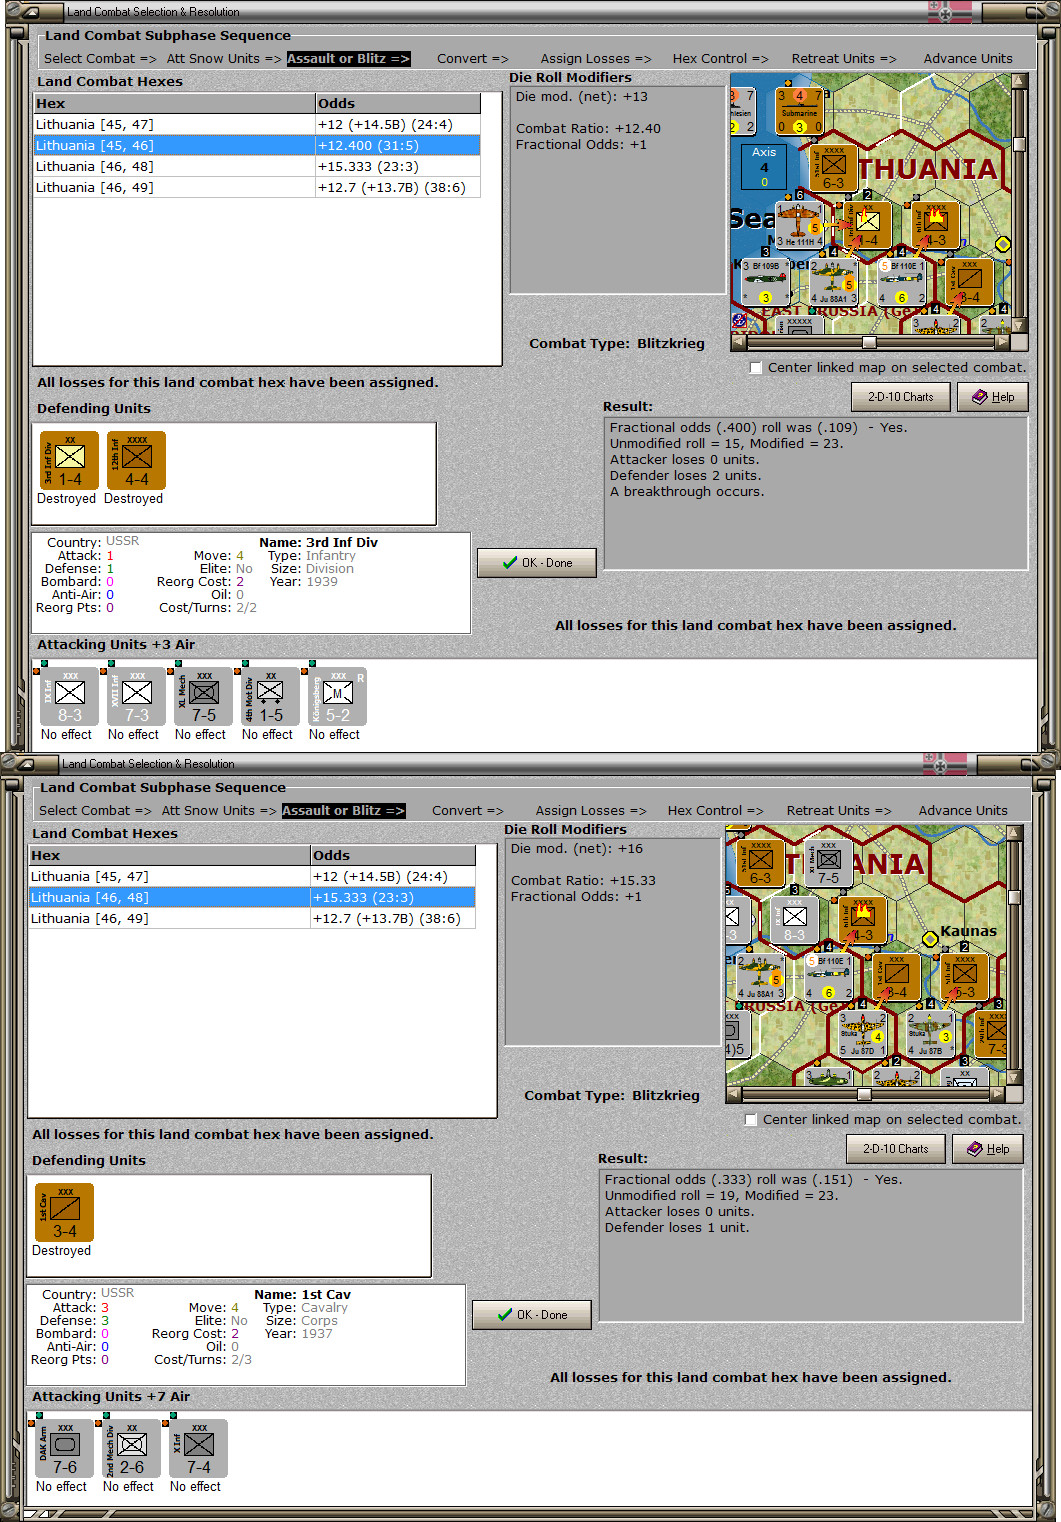1061x1522 pixels.
Task: Select destroyed 3rd Inf Div 1-4 defending unit
Action: [x=69, y=460]
